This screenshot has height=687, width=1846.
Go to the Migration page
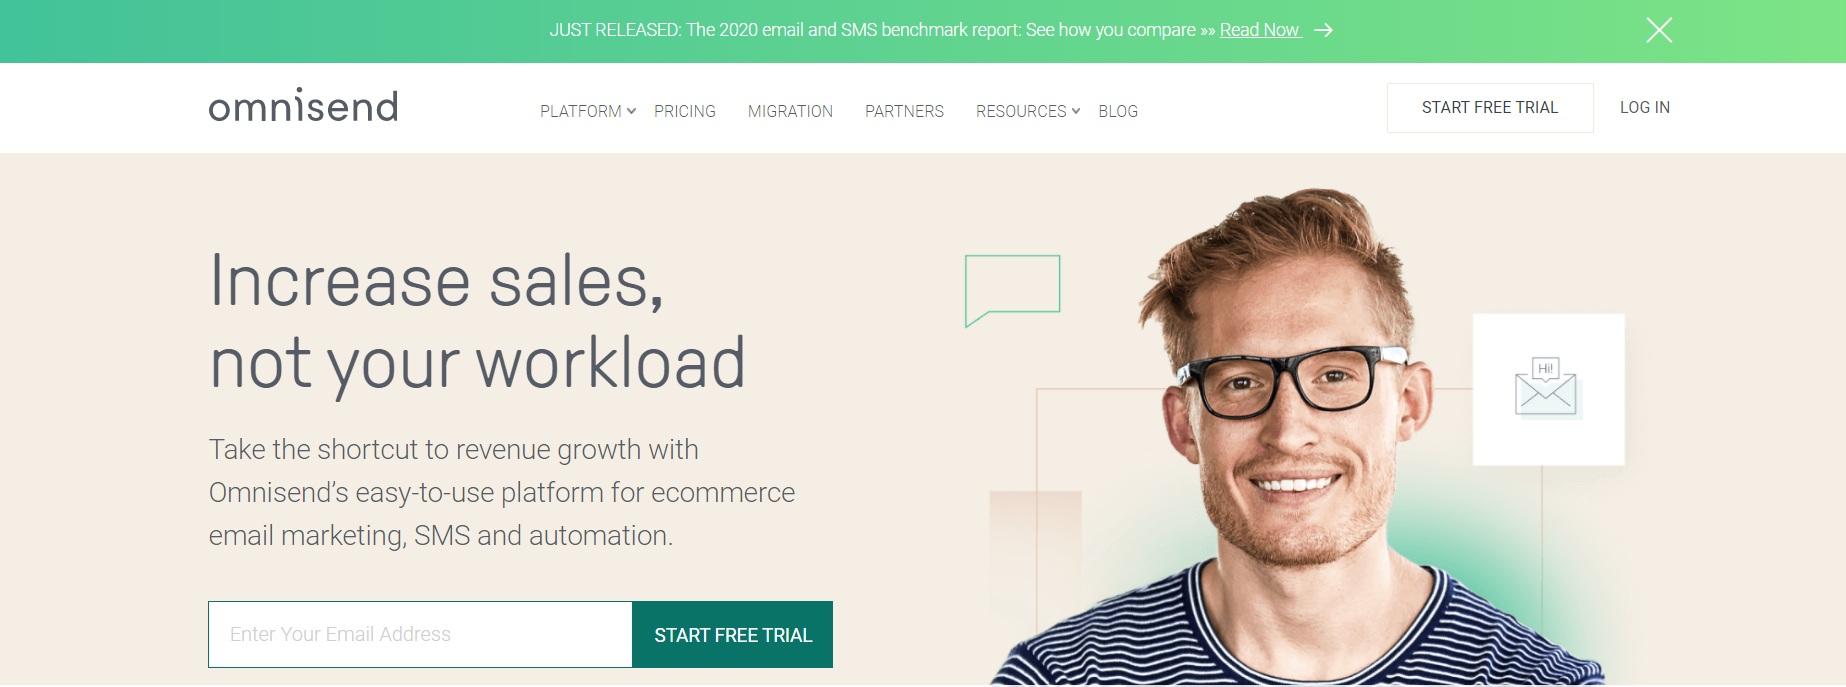tap(790, 111)
